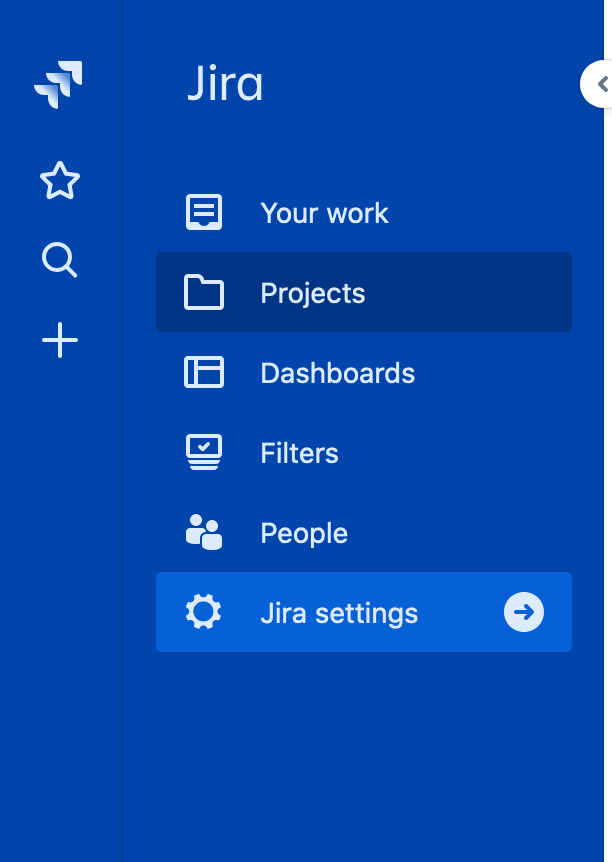This screenshot has width=612, height=862.
Task: Click the Jira product title text
Action: [x=225, y=84]
